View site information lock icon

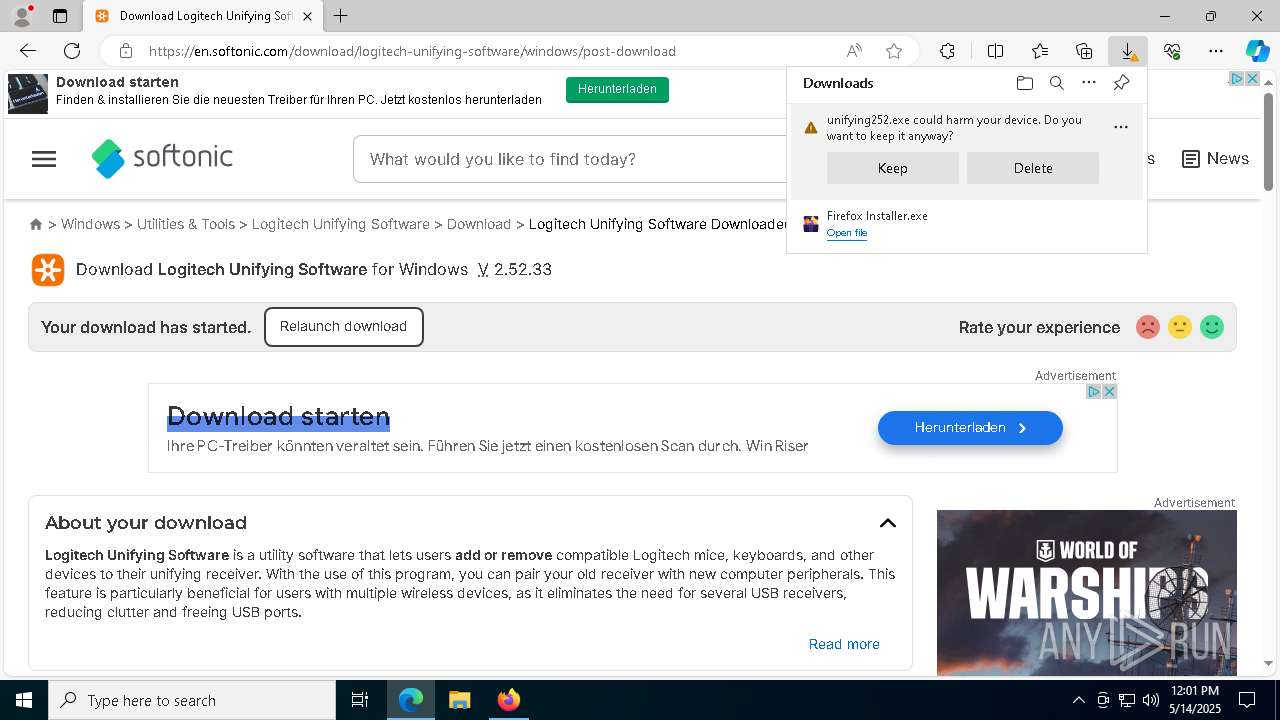coord(125,51)
